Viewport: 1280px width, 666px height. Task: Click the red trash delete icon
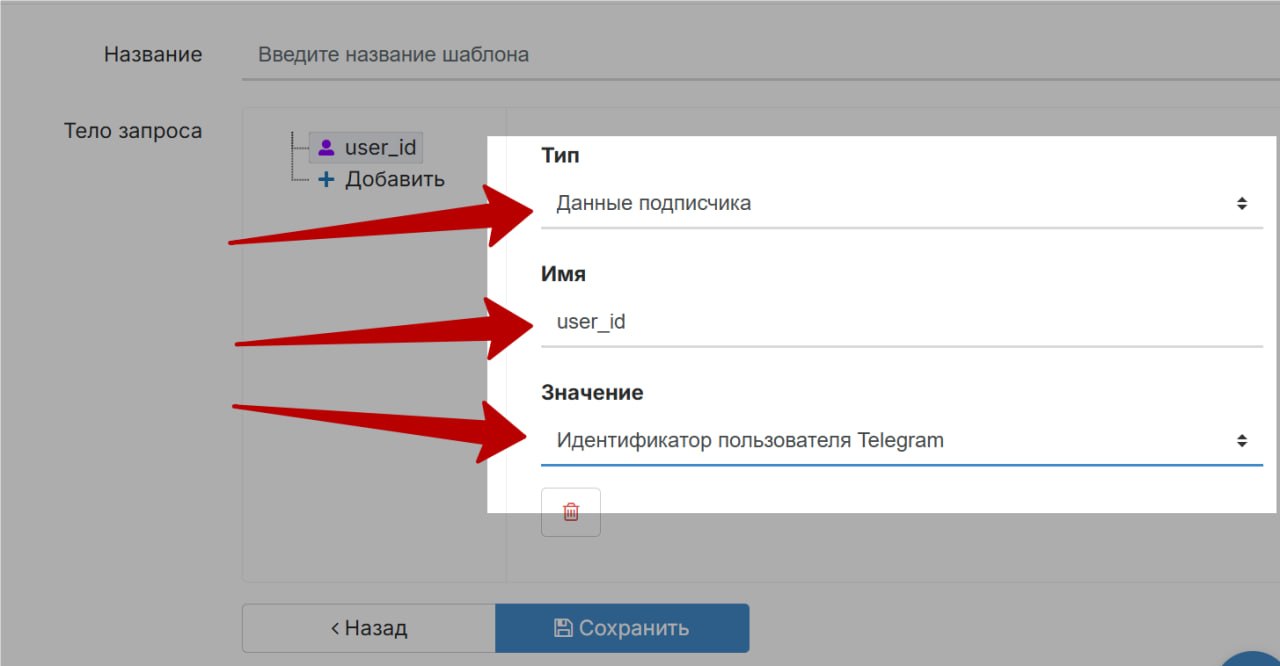570,512
